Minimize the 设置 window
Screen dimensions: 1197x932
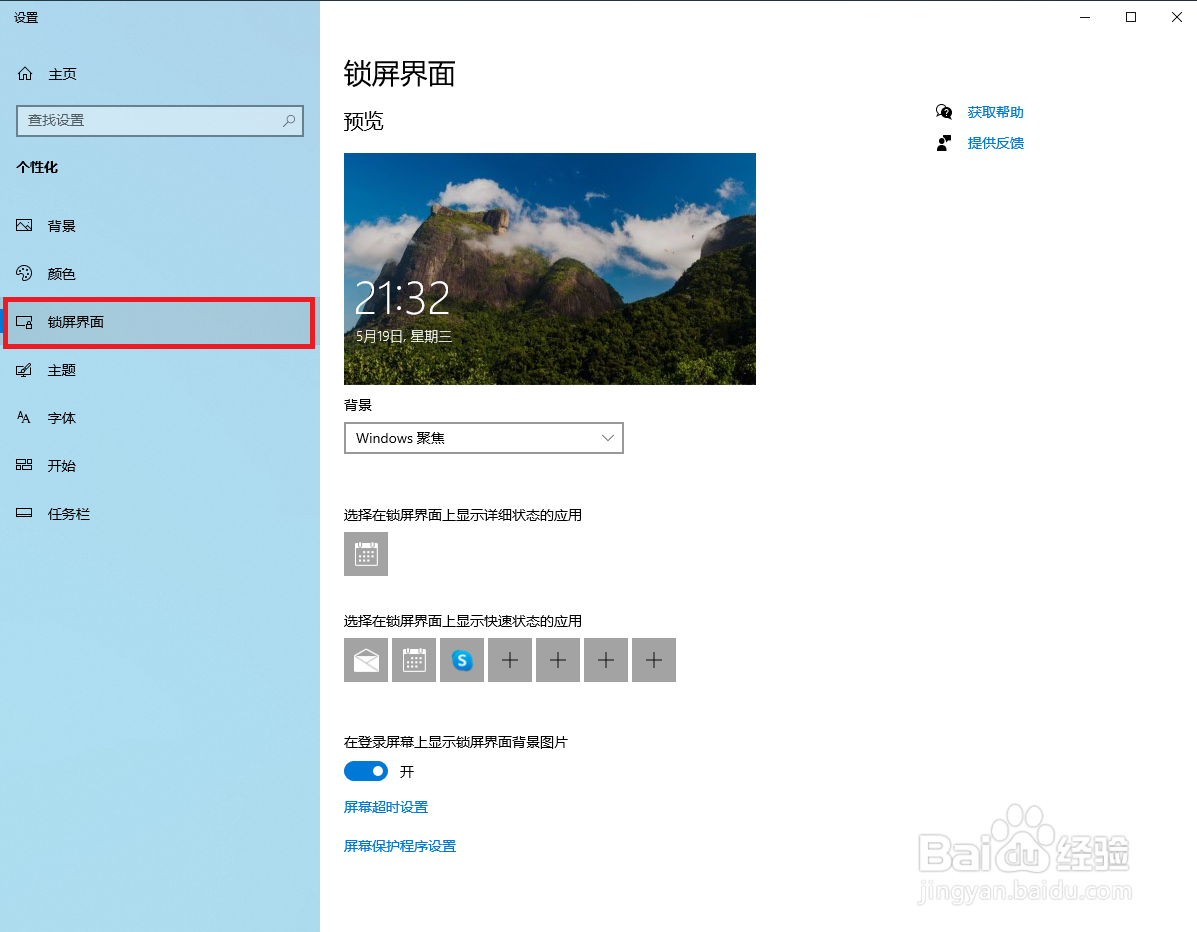[1085, 17]
